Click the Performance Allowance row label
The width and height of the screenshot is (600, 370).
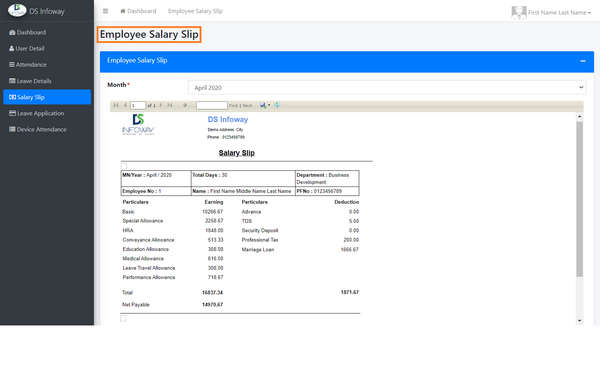(149, 277)
